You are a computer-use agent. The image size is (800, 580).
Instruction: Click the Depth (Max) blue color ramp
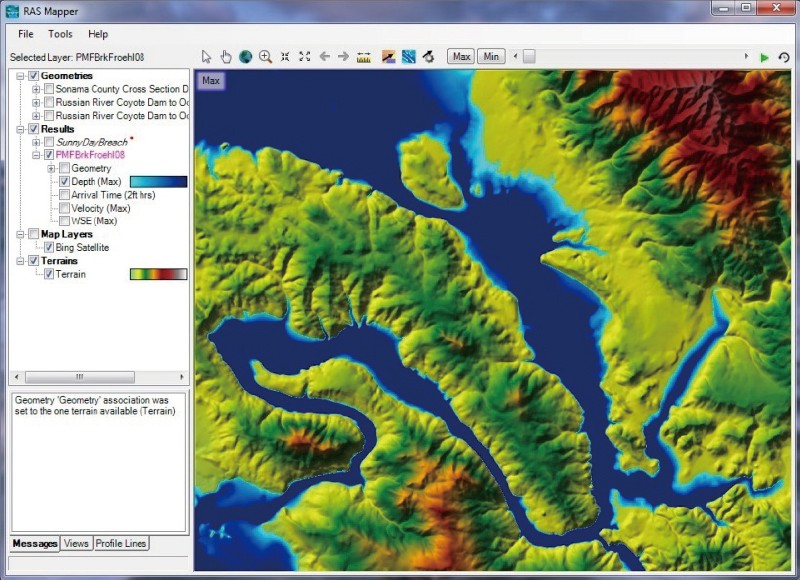point(158,182)
